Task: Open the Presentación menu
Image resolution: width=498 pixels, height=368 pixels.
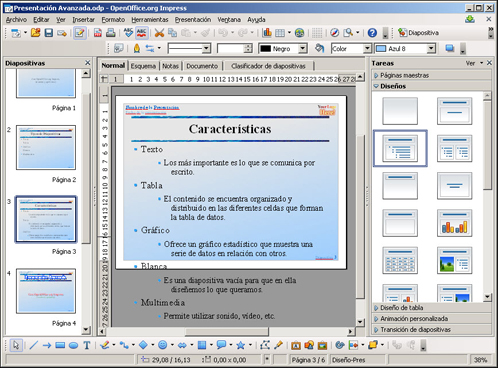Action: (x=193, y=20)
